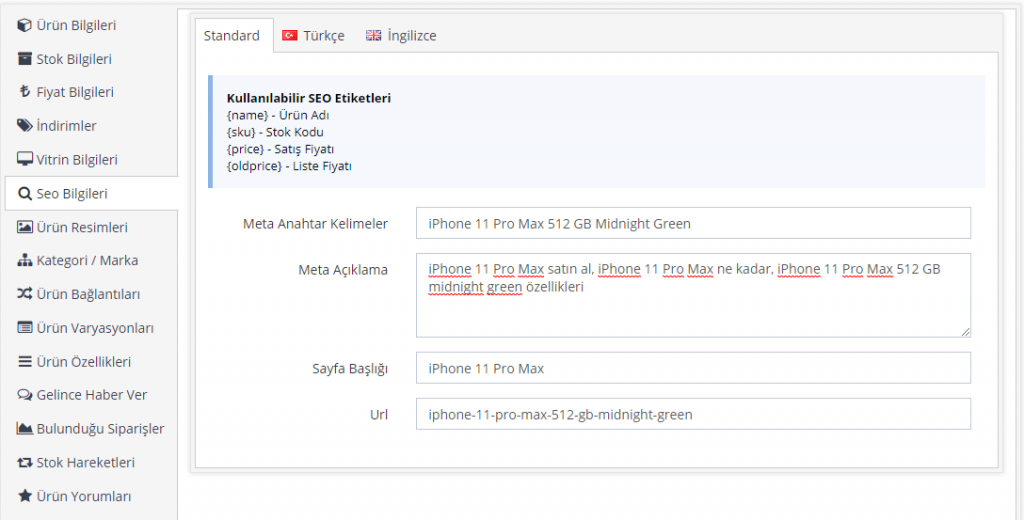This screenshot has height=520, width=1024.
Task: Click the {price} - Satış Fiyatı tag line
Action: (280, 149)
